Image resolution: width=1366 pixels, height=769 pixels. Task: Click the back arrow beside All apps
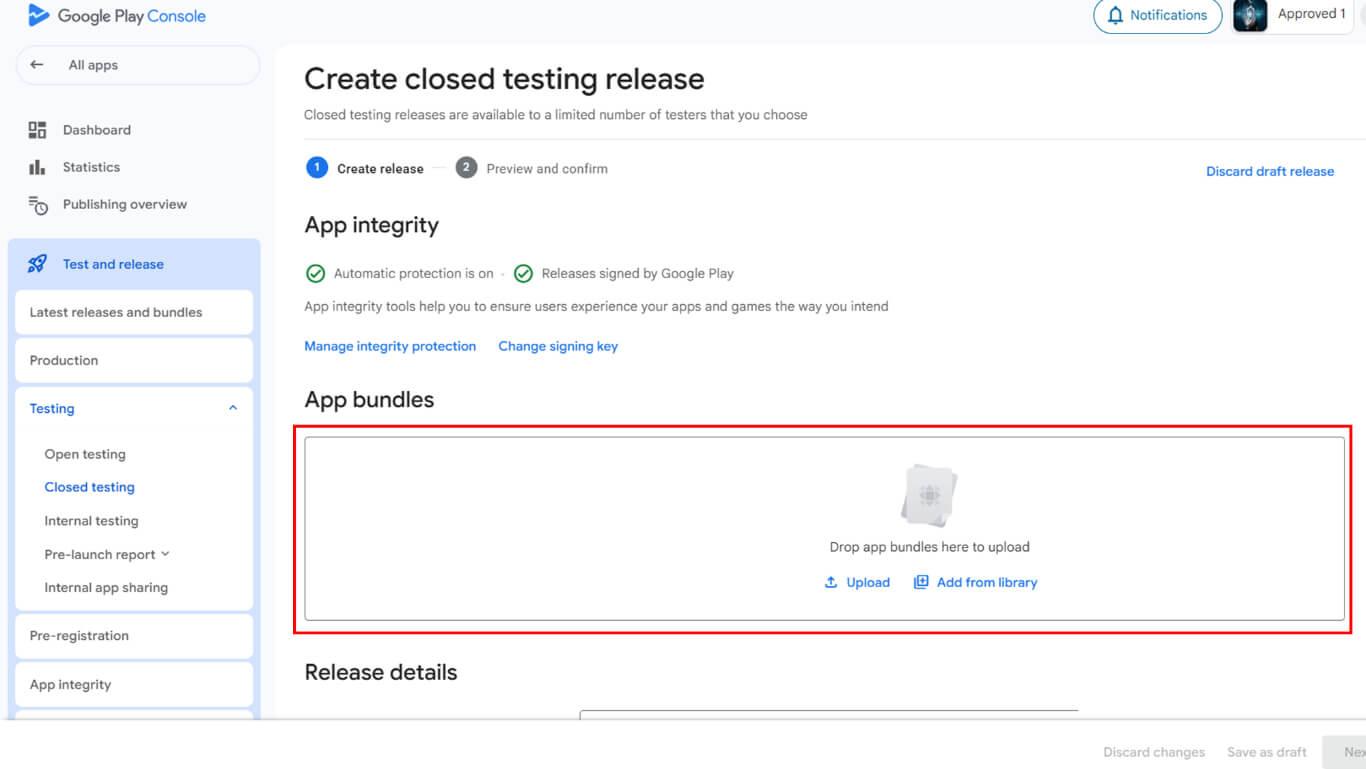[x=37, y=65]
